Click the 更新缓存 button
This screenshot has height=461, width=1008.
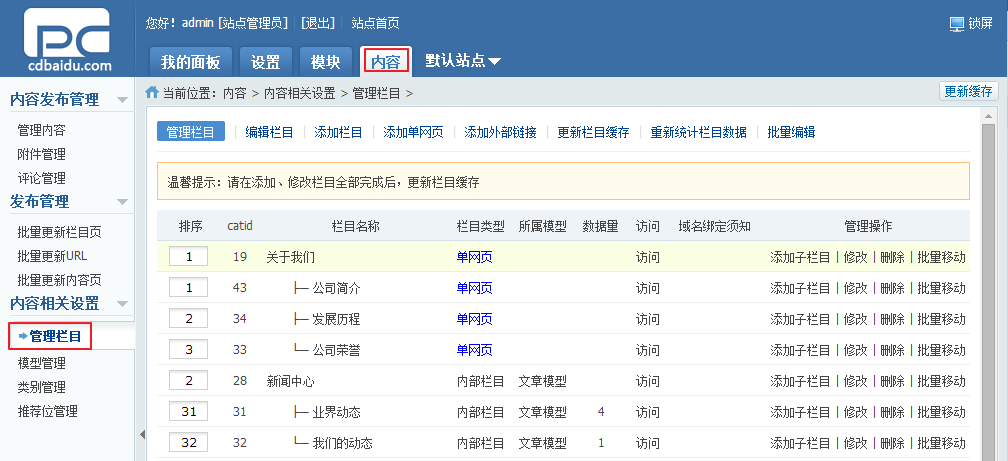(x=968, y=91)
